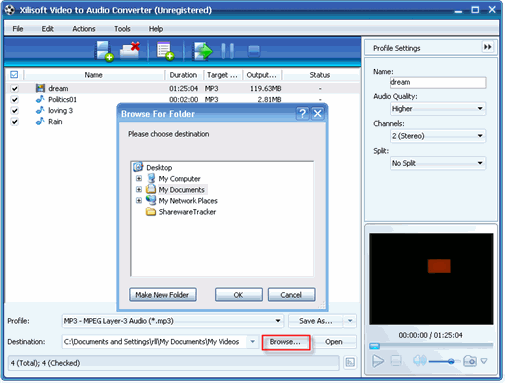This screenshot has width=505, height=383.
Task: Open the Tools menu
Action: [x=122, y=29]
